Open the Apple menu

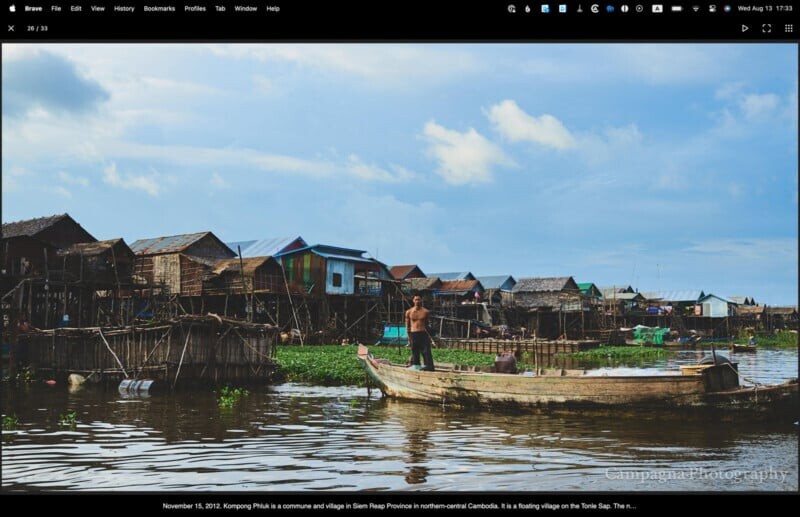12,8
